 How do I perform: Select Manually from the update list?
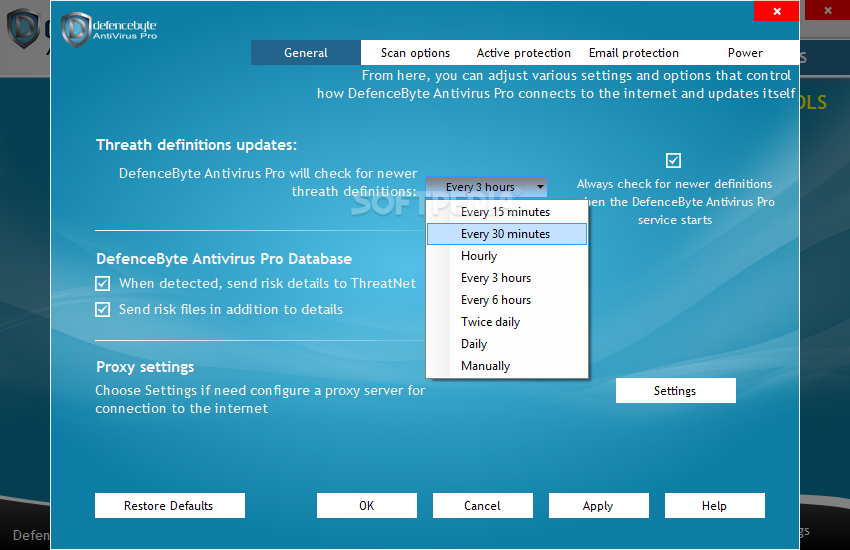[x=507, y=366]
